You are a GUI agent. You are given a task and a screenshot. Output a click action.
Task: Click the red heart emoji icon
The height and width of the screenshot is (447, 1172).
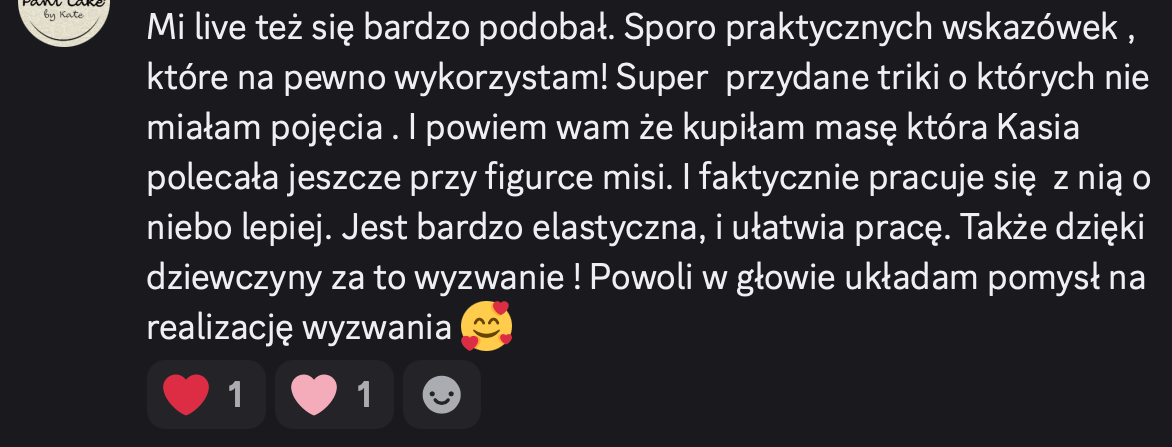point(185,395)
